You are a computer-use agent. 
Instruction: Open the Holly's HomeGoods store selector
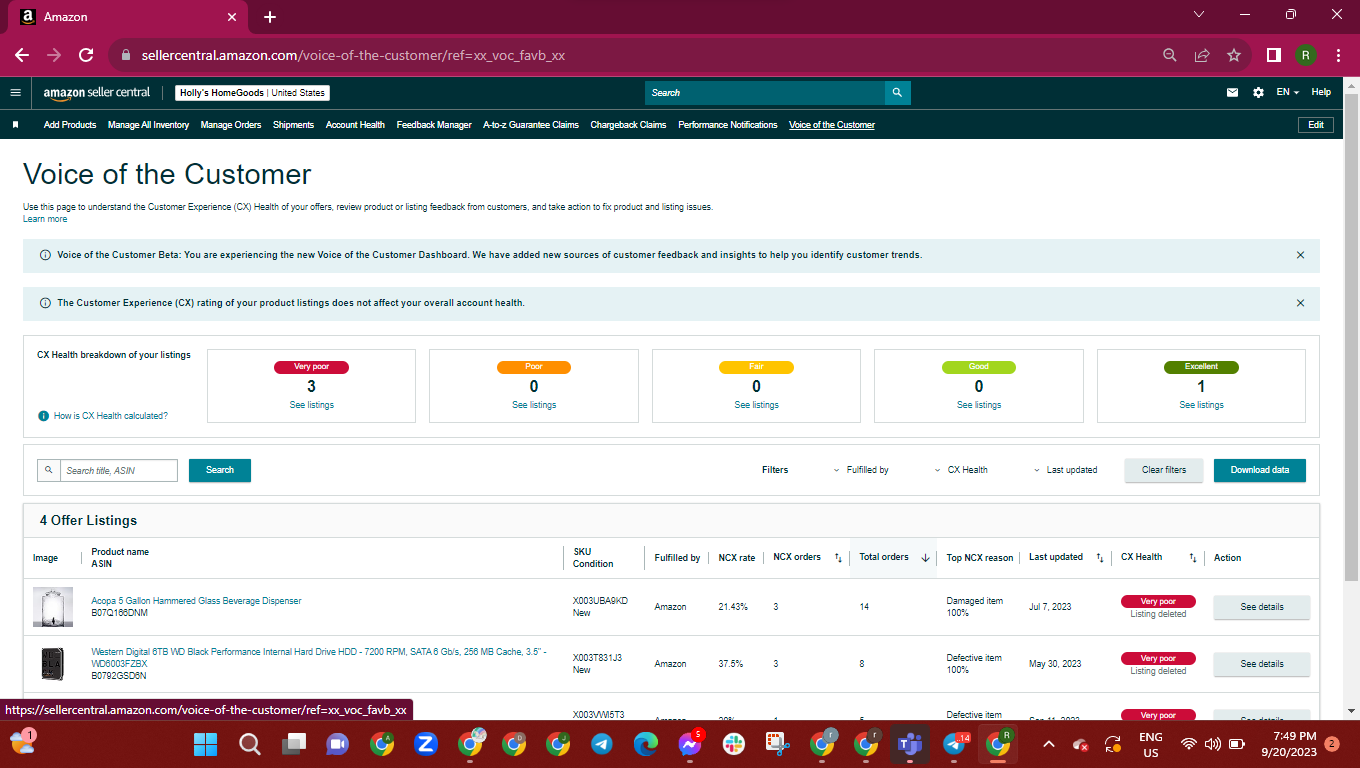click(x=253, y=93)
